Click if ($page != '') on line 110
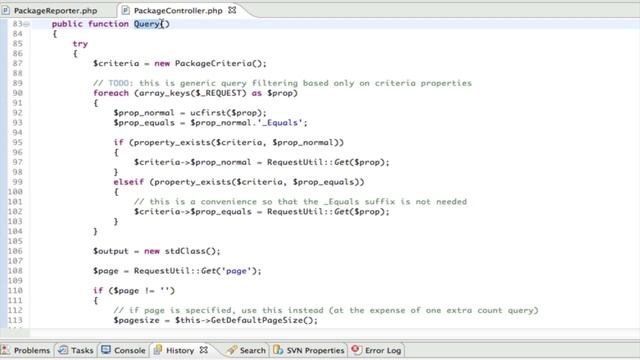 pos(134,291)
